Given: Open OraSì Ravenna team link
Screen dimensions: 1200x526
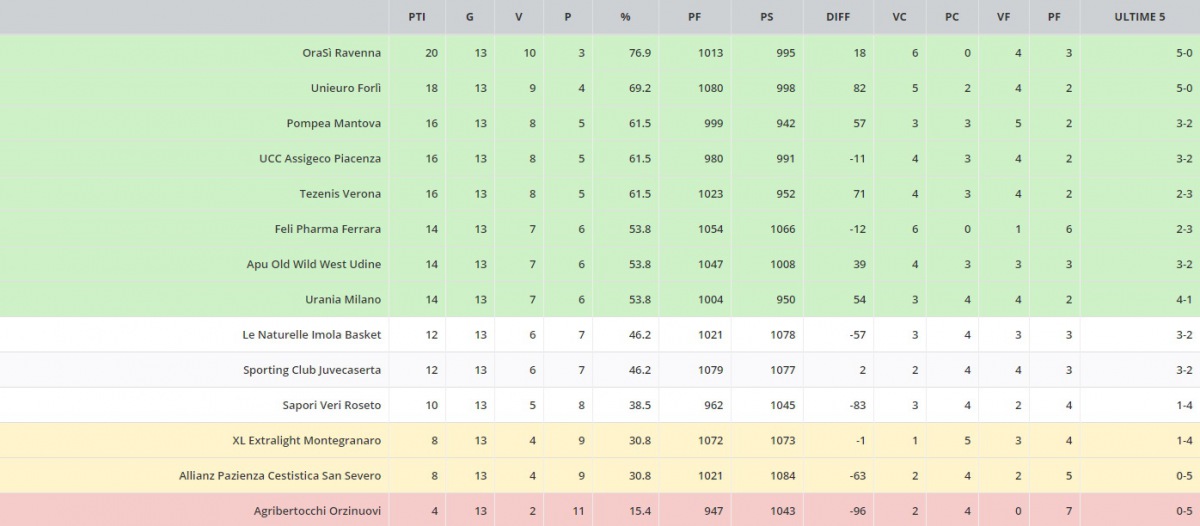Looking at the screenshot, I should (341, 53).
